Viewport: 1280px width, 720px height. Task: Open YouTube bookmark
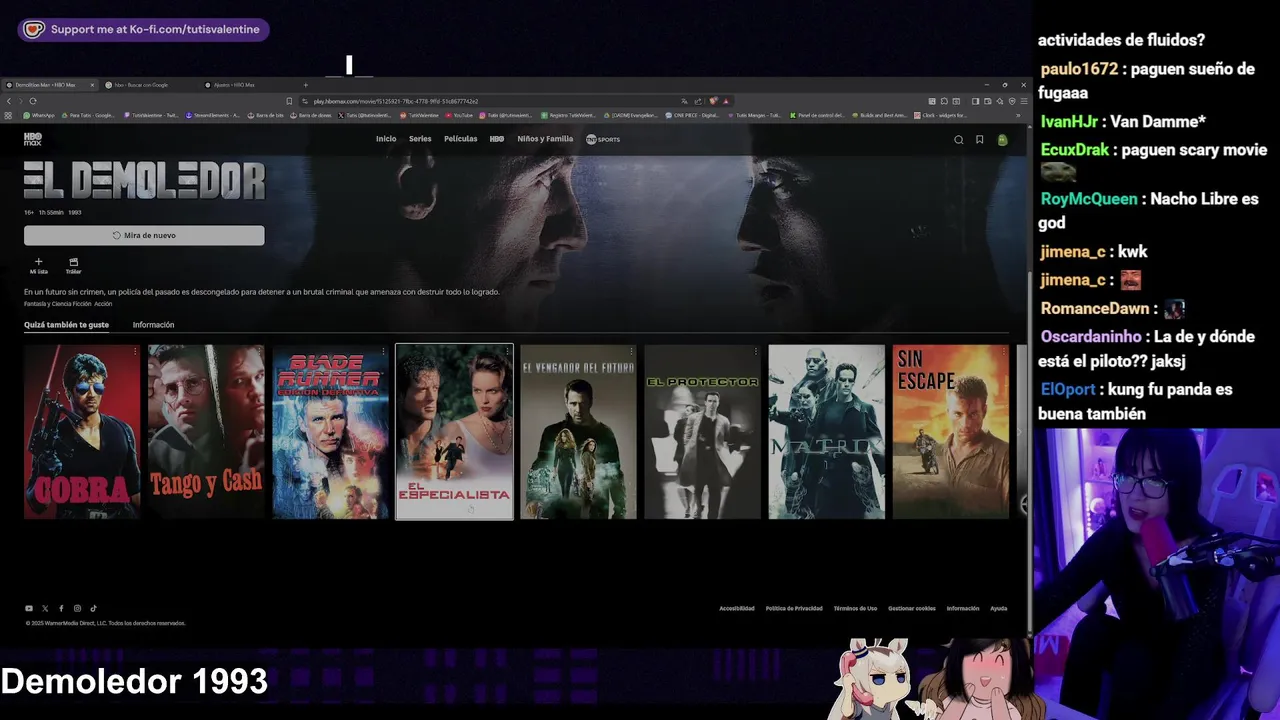(459, 115)
